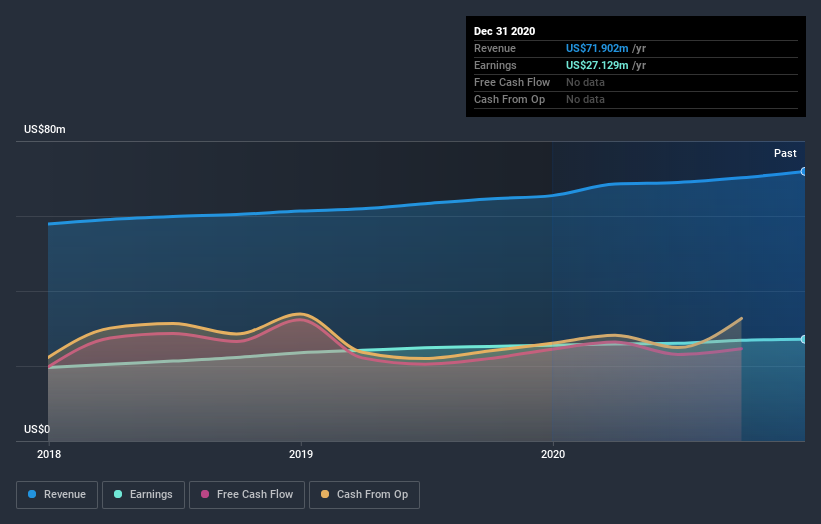Screen dimensions: 821x524
Task: Toggle the Revenue series legend button
Action: 57,495
